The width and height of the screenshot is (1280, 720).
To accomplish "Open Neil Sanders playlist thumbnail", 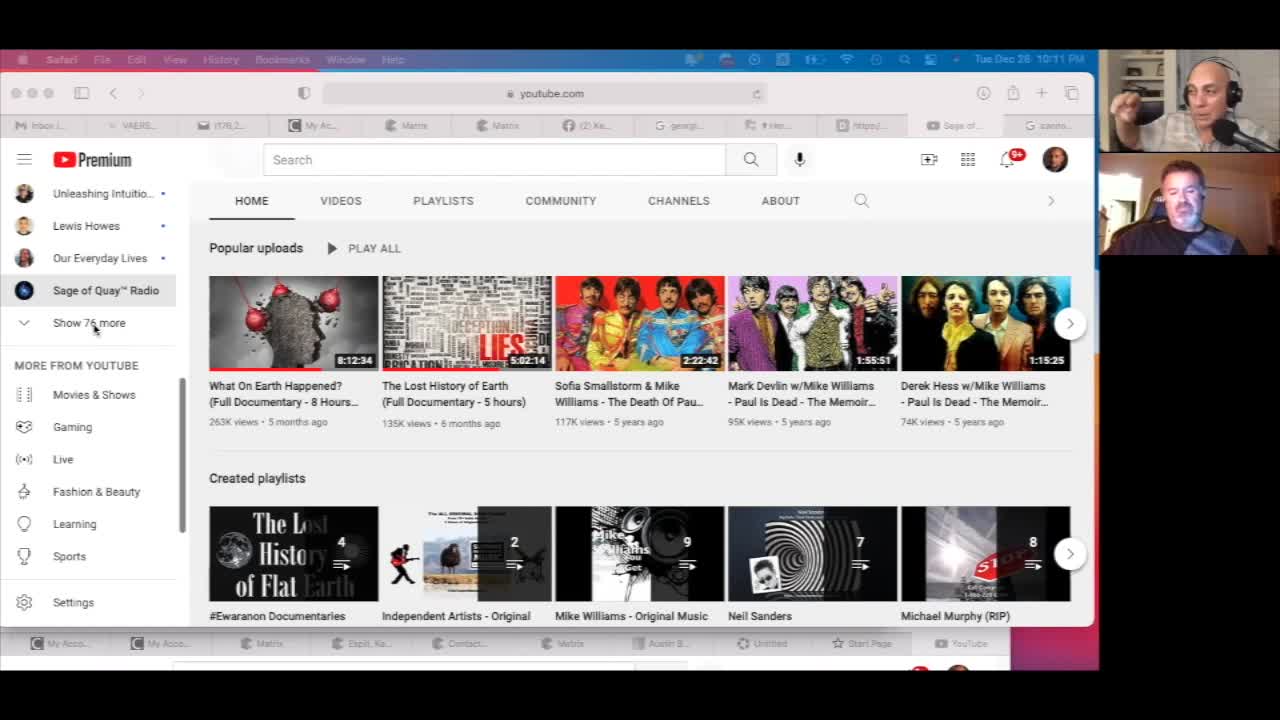I will pos(813,554).
